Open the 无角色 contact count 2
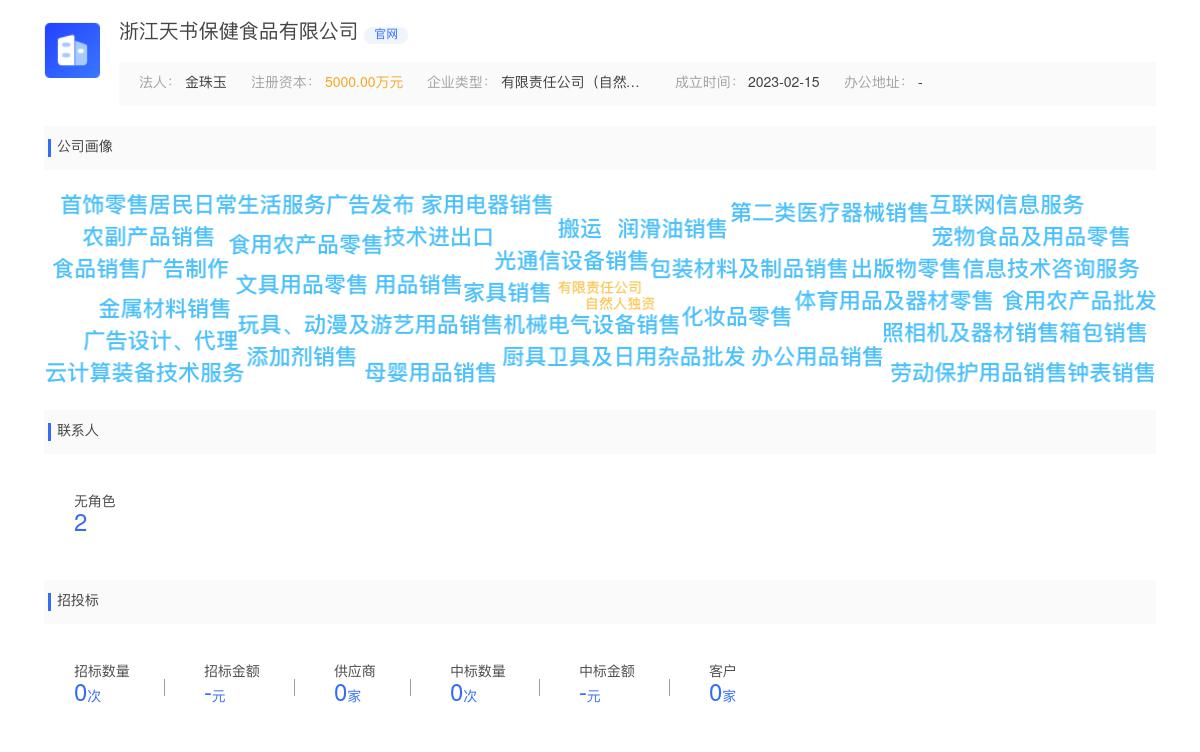This screenshot has width=1200, height=752. pyautogui.click(x=81, y=523)
